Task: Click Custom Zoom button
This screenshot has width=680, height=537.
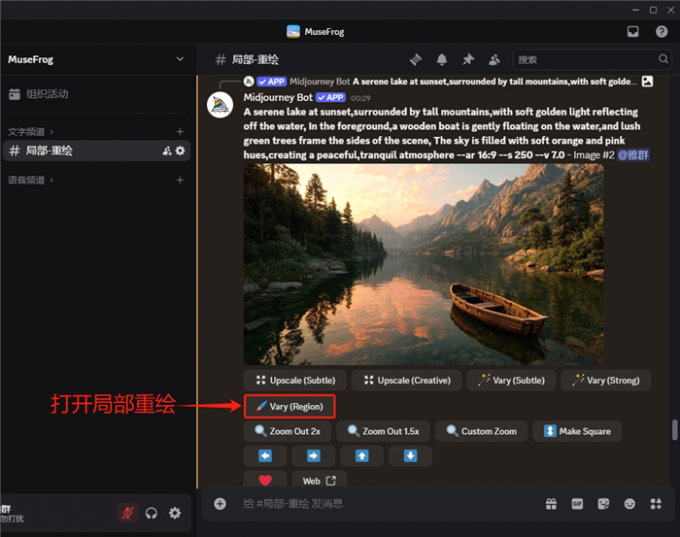Action: pyautogui.click(x=481, y=431)
